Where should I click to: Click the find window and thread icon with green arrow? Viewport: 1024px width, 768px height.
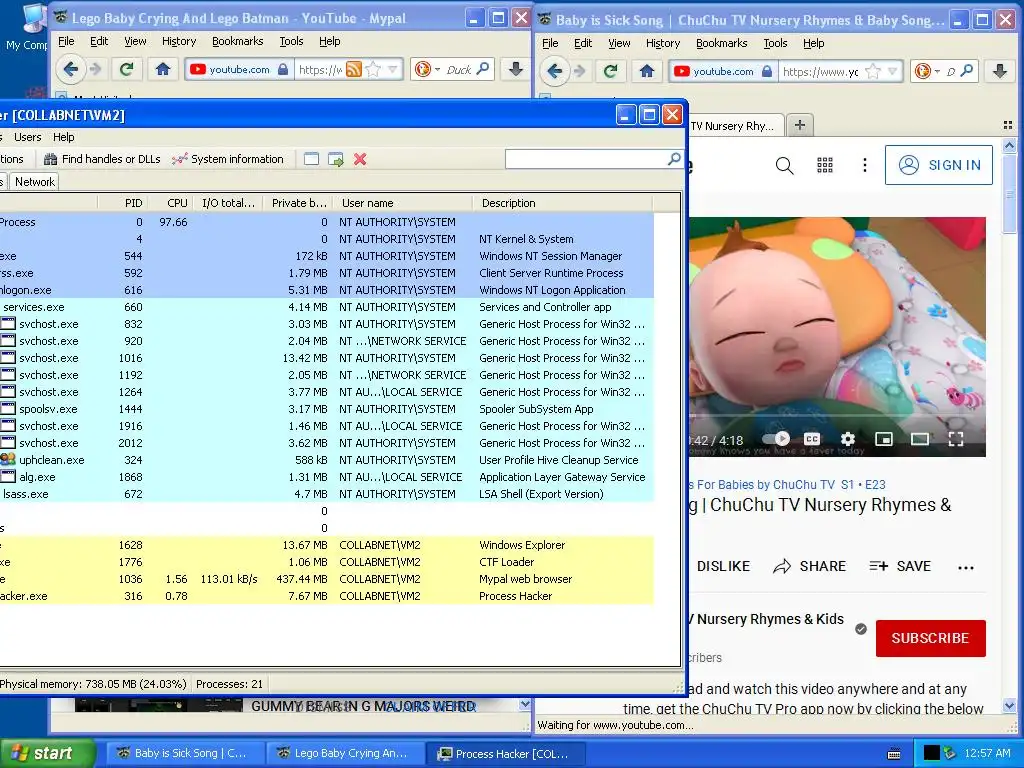(336, 159)
